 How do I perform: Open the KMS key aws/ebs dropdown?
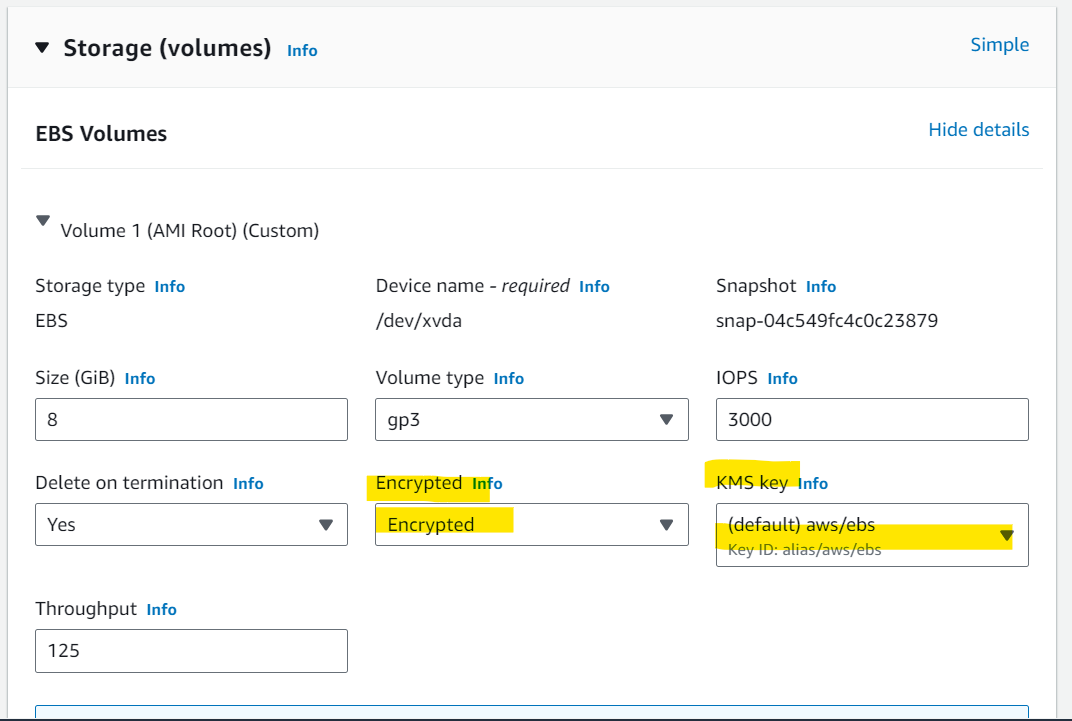click(x=872, y=535)
